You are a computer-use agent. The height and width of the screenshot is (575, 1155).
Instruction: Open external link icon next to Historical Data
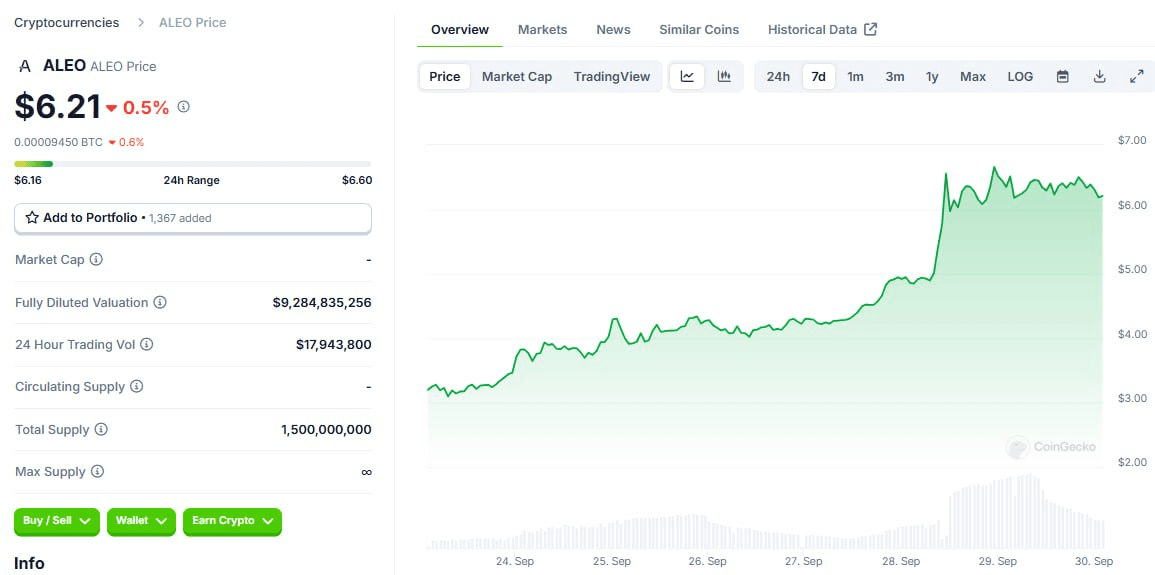871,29
